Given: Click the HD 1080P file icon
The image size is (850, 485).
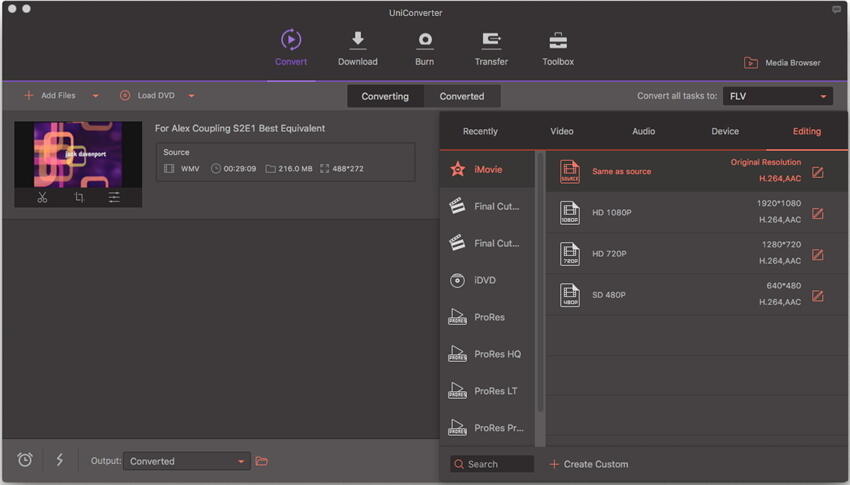Looking at the screenshot, I should 569,213.
